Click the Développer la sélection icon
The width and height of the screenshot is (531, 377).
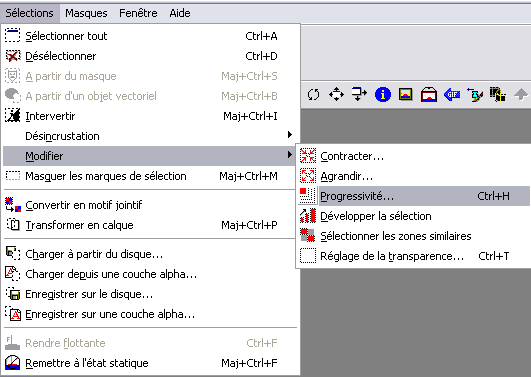point(308,215)
